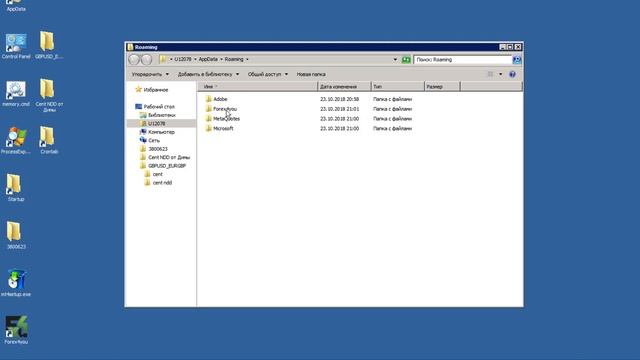Select the AppData desktop icon

click(x=16, y=6)
